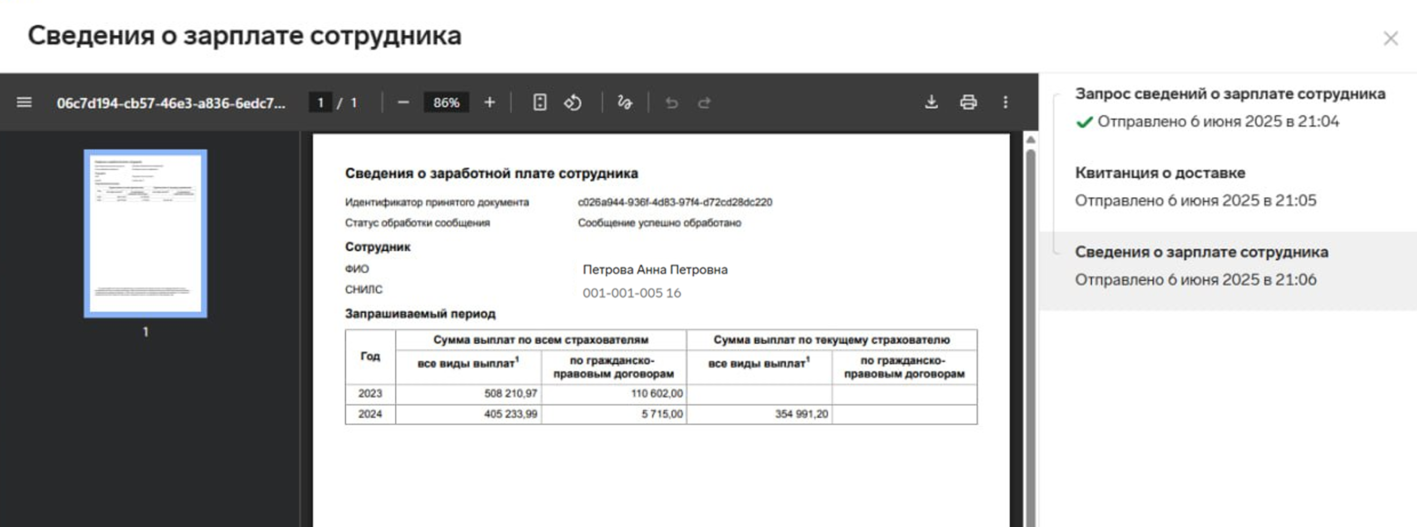The width and height of the screenshot is (1417, 527).
Task: Click the name 'Петрова Анна Петровна'
Action: (655, 270)
